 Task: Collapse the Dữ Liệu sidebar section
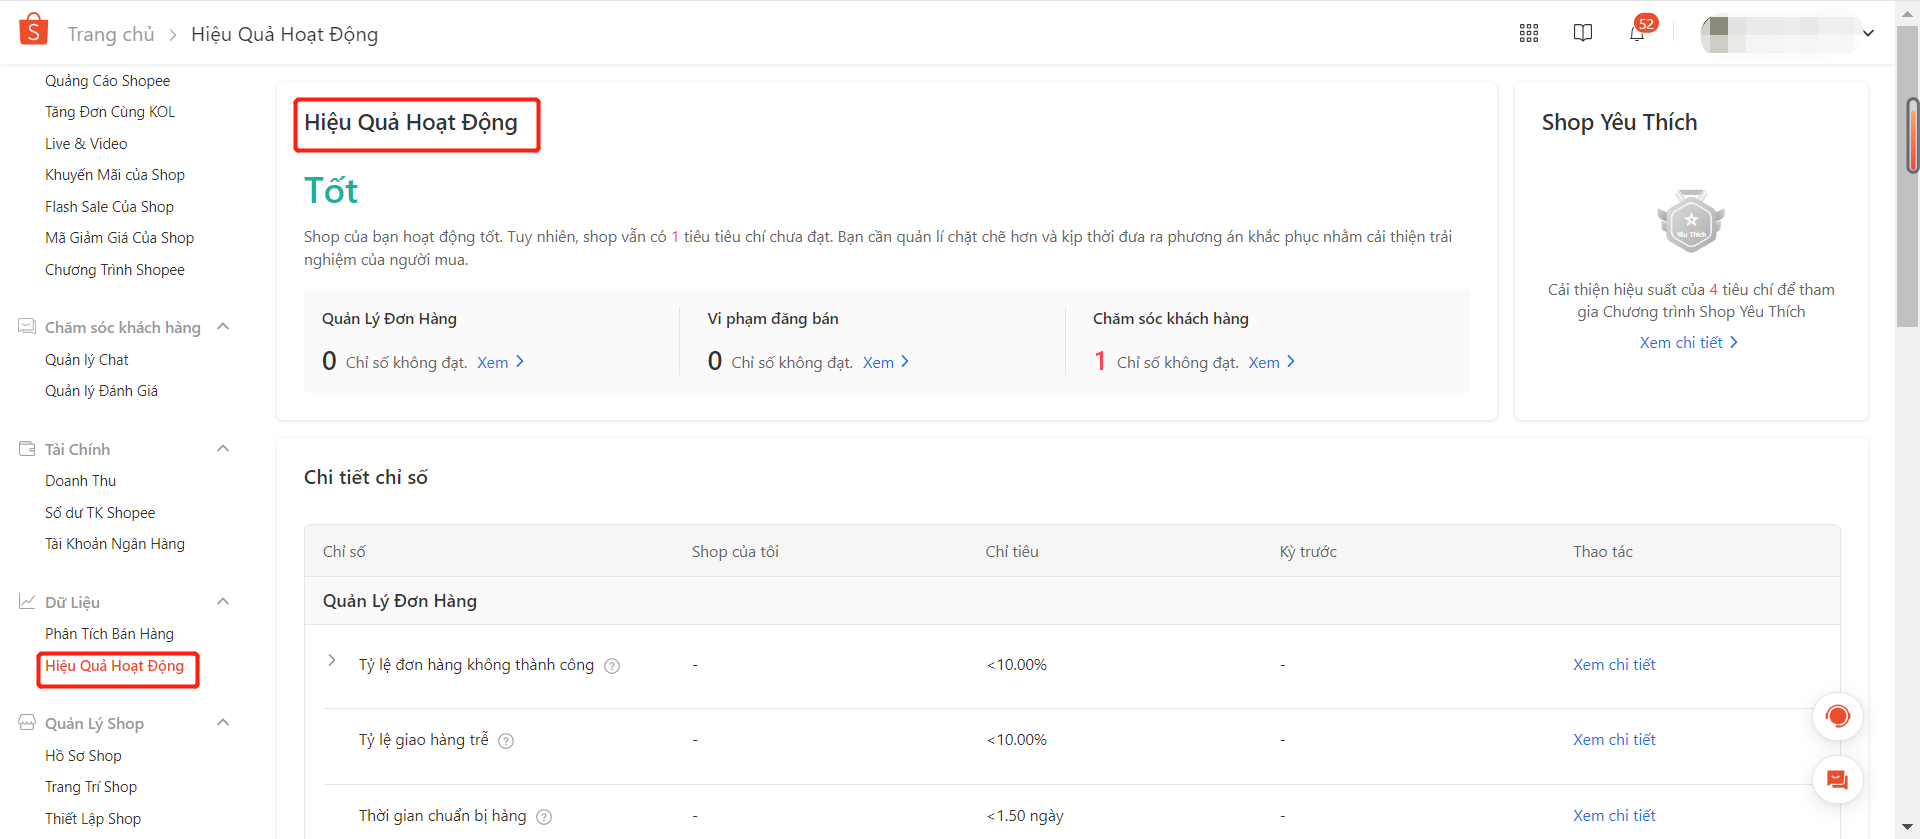tap(223, 602)
